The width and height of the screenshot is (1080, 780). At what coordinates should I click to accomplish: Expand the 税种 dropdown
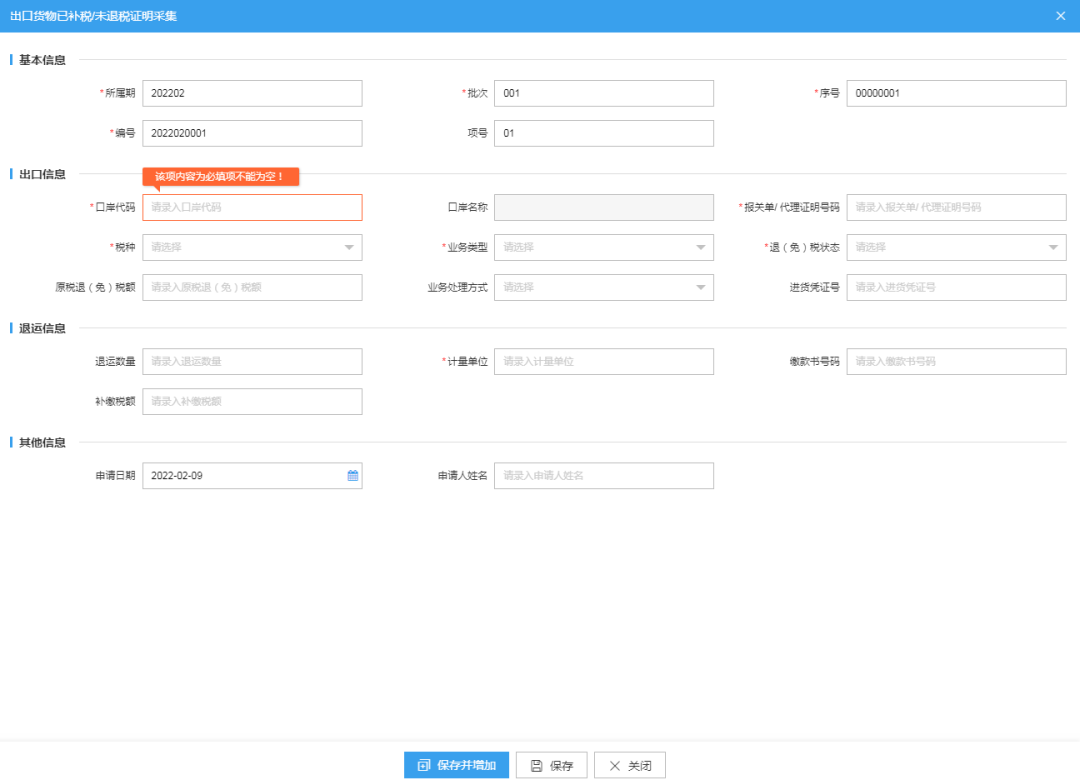pyautogui.click(x=252, y=247)
